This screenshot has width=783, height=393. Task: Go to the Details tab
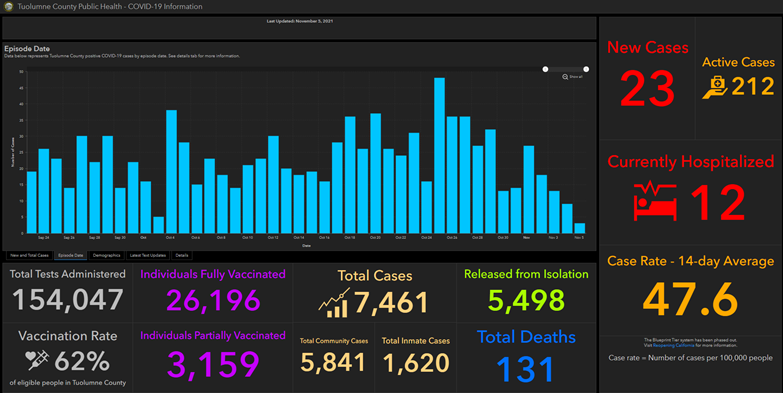(x=182, y=255)
